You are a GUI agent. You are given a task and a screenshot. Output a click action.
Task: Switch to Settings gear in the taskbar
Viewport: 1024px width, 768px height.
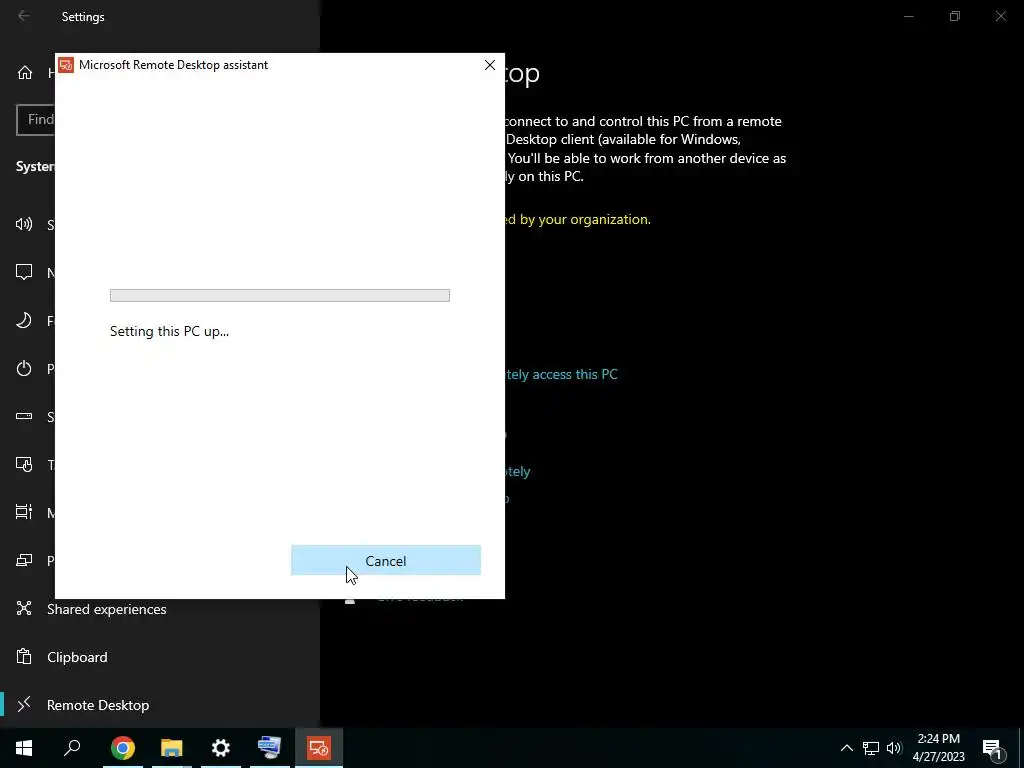(x=221, y=748)
